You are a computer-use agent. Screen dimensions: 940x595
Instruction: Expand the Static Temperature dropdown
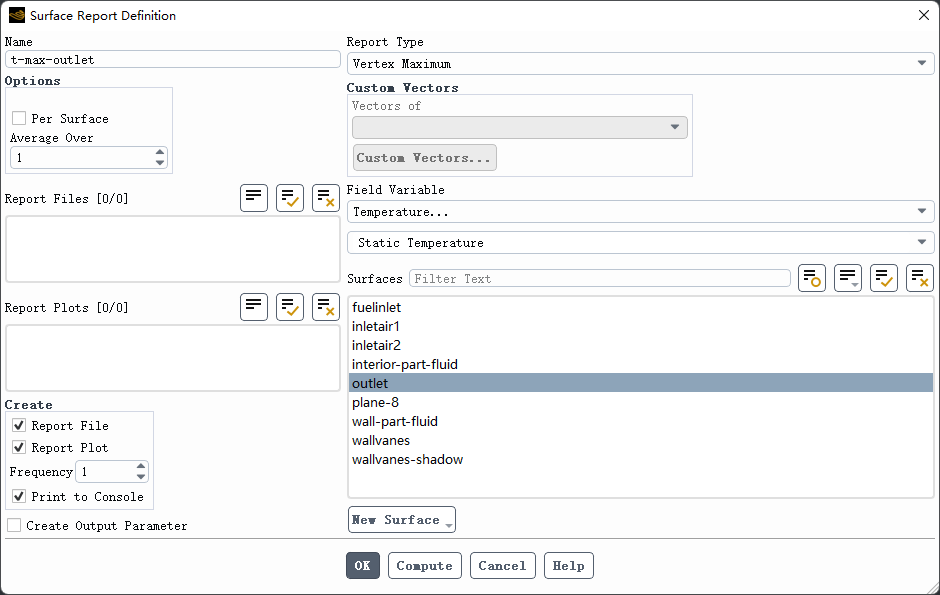tap(640, 243)
